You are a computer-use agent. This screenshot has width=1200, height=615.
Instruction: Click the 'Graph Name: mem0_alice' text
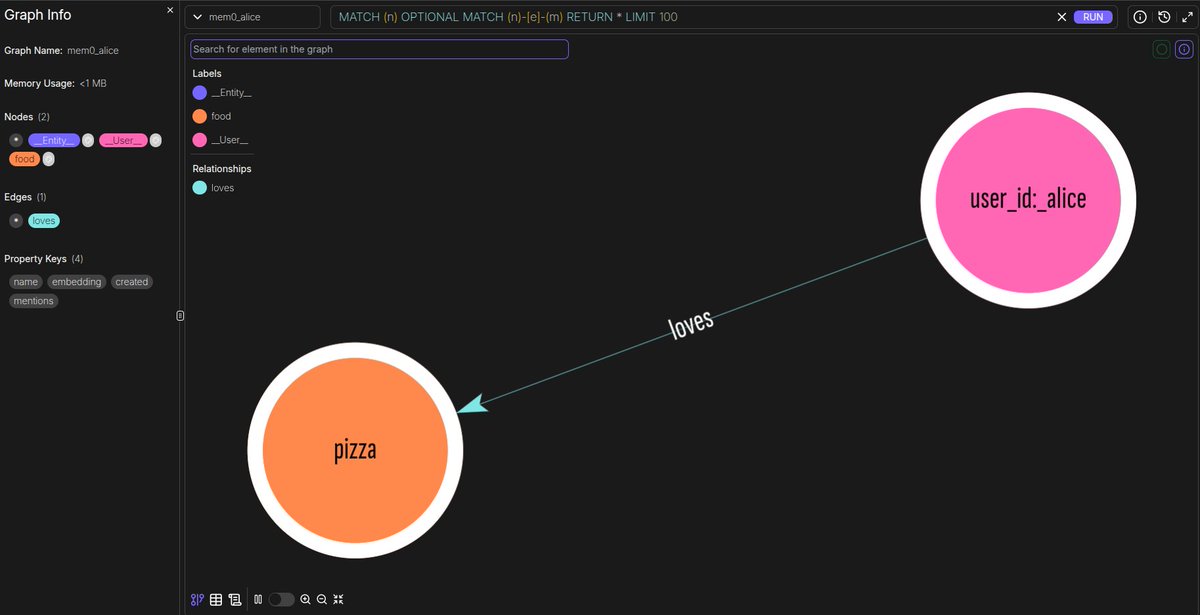click(62, 50)
